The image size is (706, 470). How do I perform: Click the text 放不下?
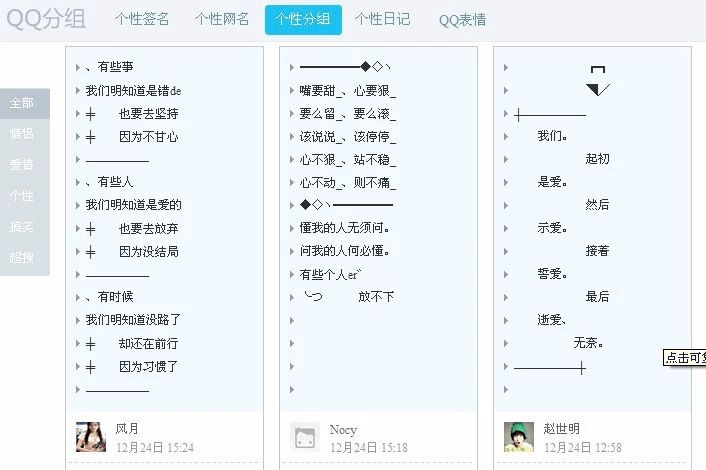point(376,297)
